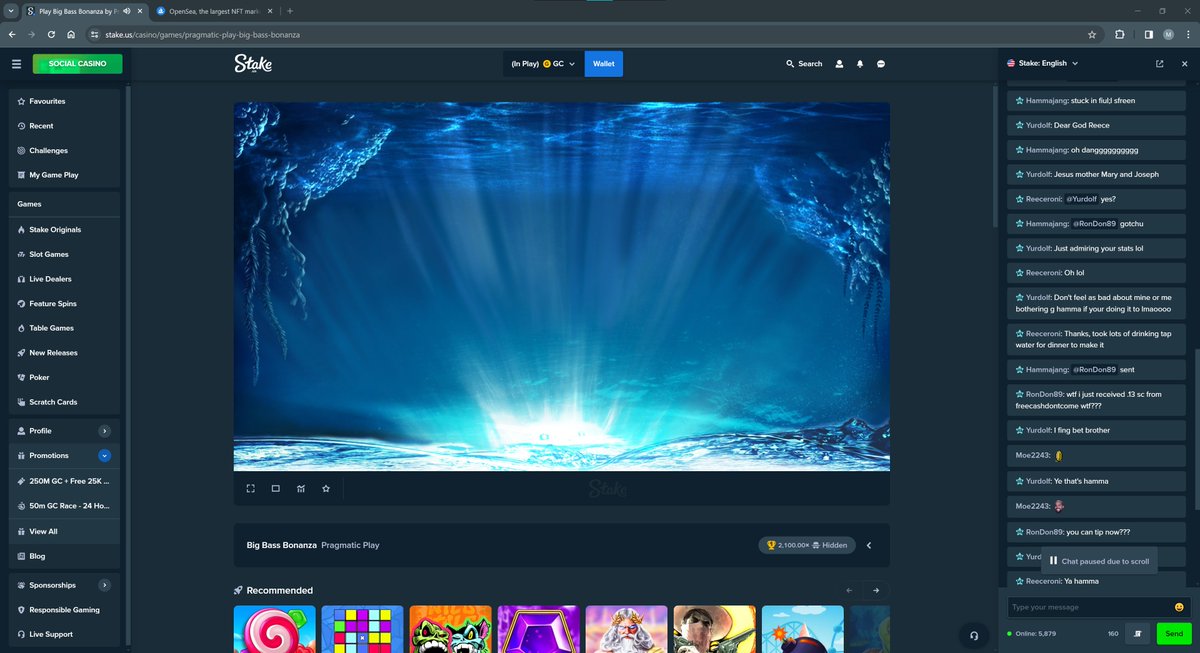Viewport: 1200px width, 653px height.
Task: Open the Wallet
Action: tap(603, 64)
